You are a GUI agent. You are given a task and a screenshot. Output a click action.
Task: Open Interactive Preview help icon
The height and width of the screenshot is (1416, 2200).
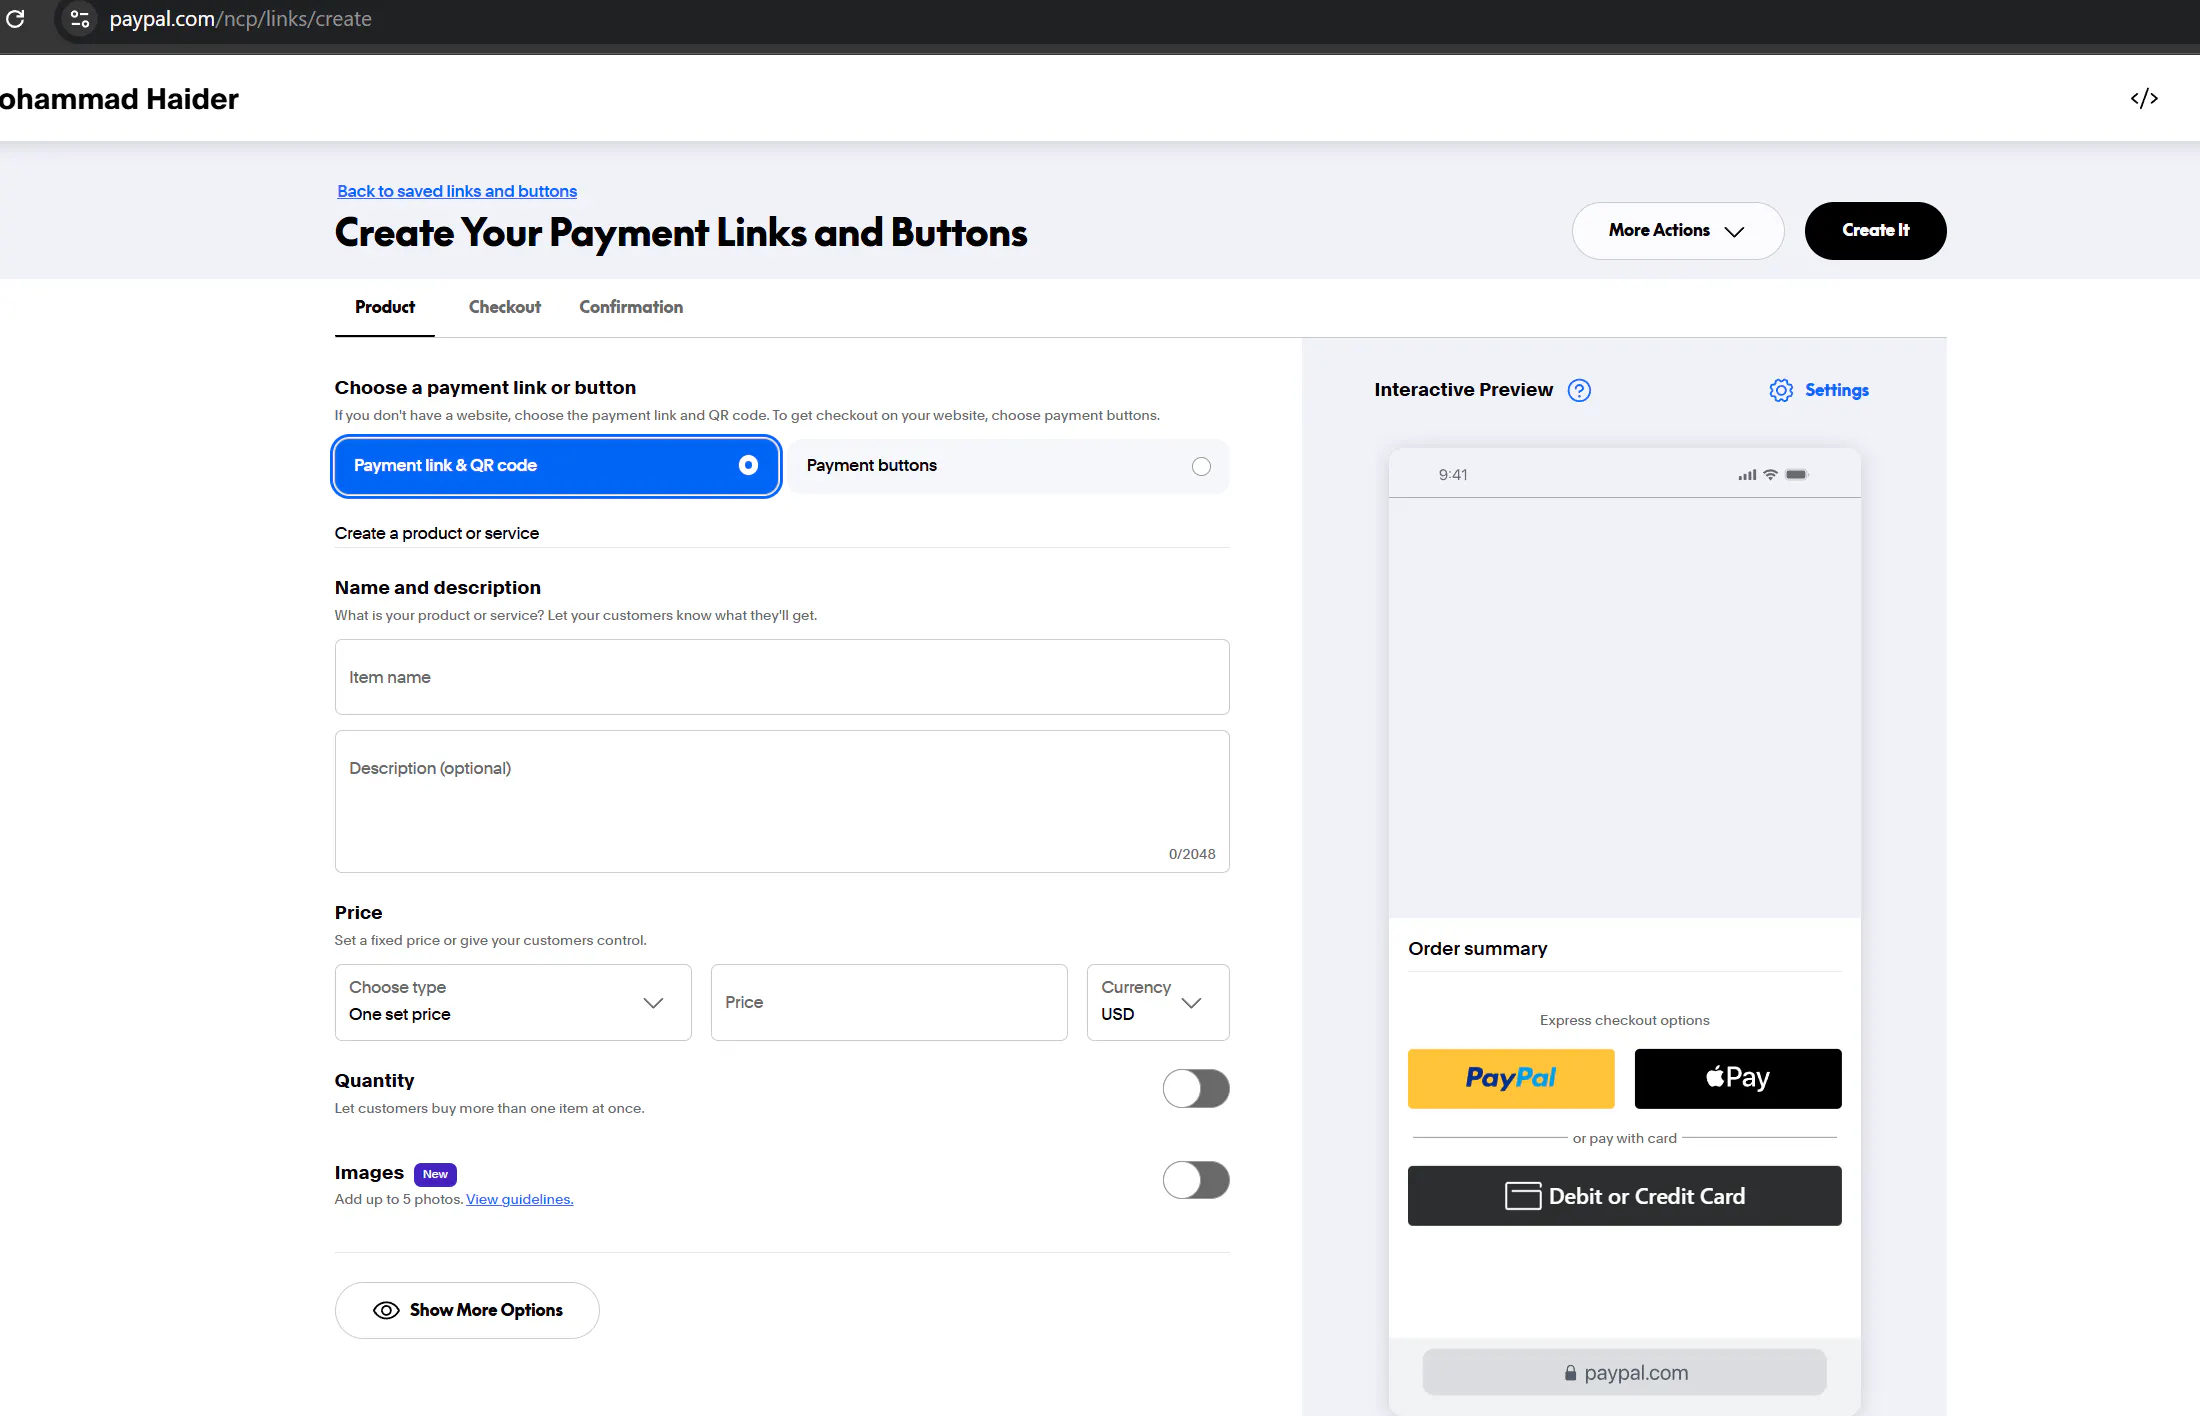(1579, 390)
